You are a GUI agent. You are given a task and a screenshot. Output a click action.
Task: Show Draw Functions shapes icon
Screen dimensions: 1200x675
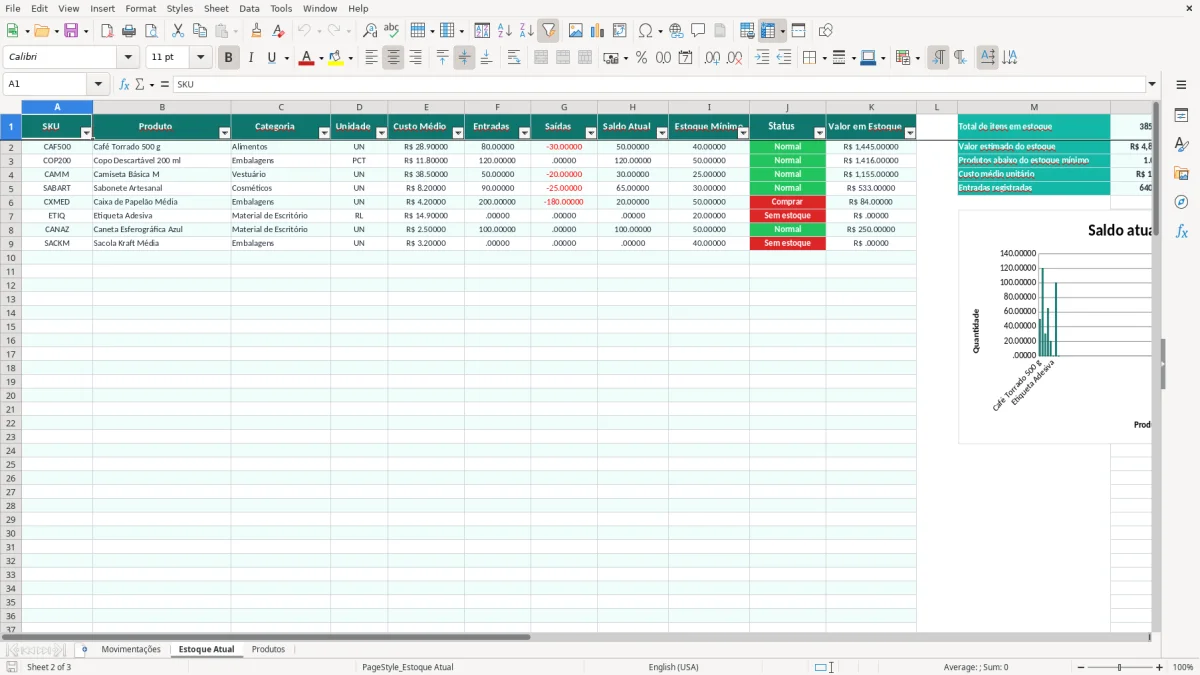826,31
